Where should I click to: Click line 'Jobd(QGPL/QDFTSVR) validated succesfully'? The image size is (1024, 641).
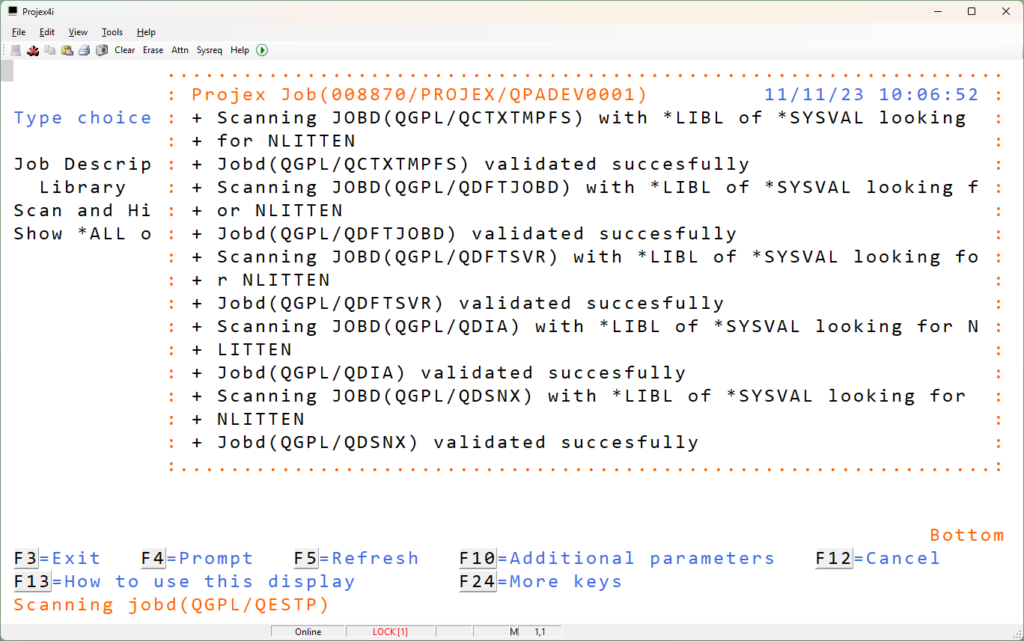click(x=457, y=303)
